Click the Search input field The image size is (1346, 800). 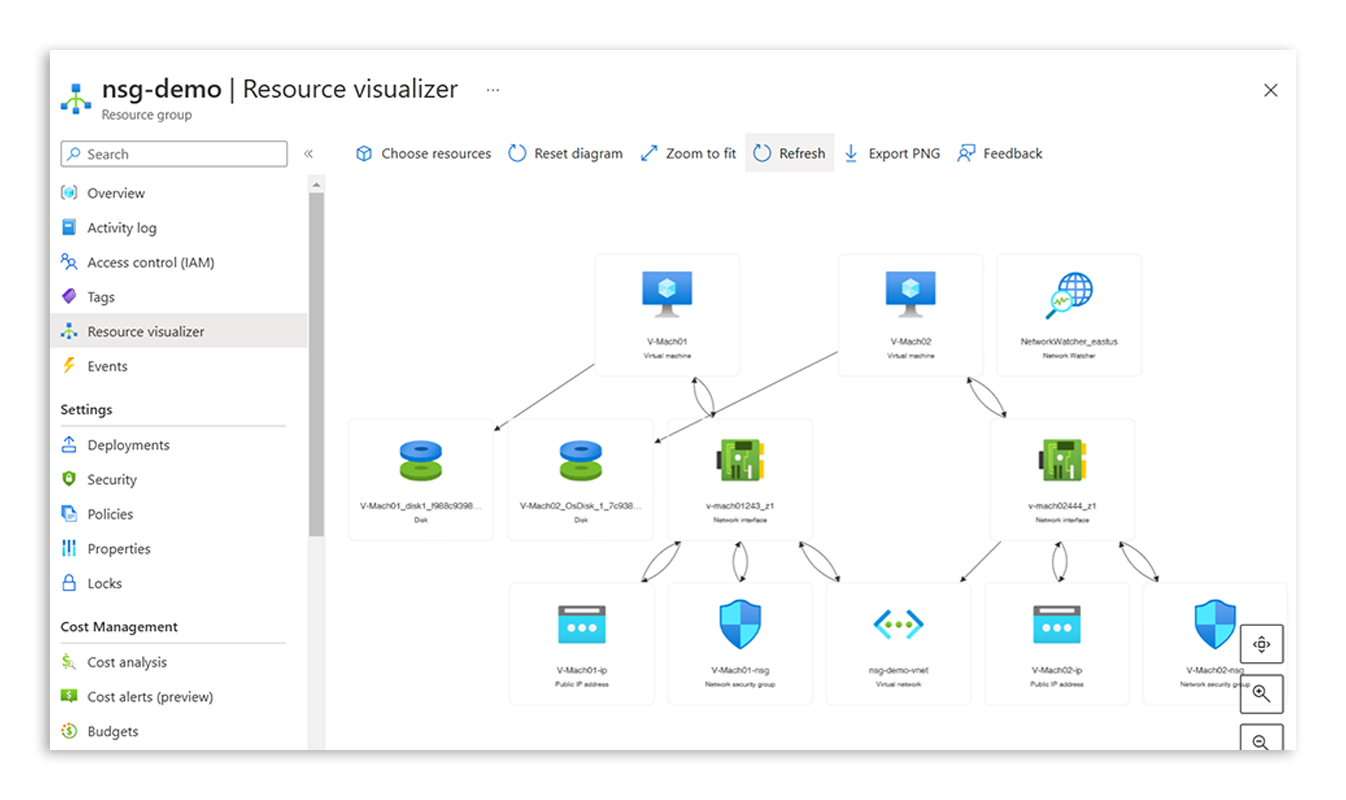point(173,154)
